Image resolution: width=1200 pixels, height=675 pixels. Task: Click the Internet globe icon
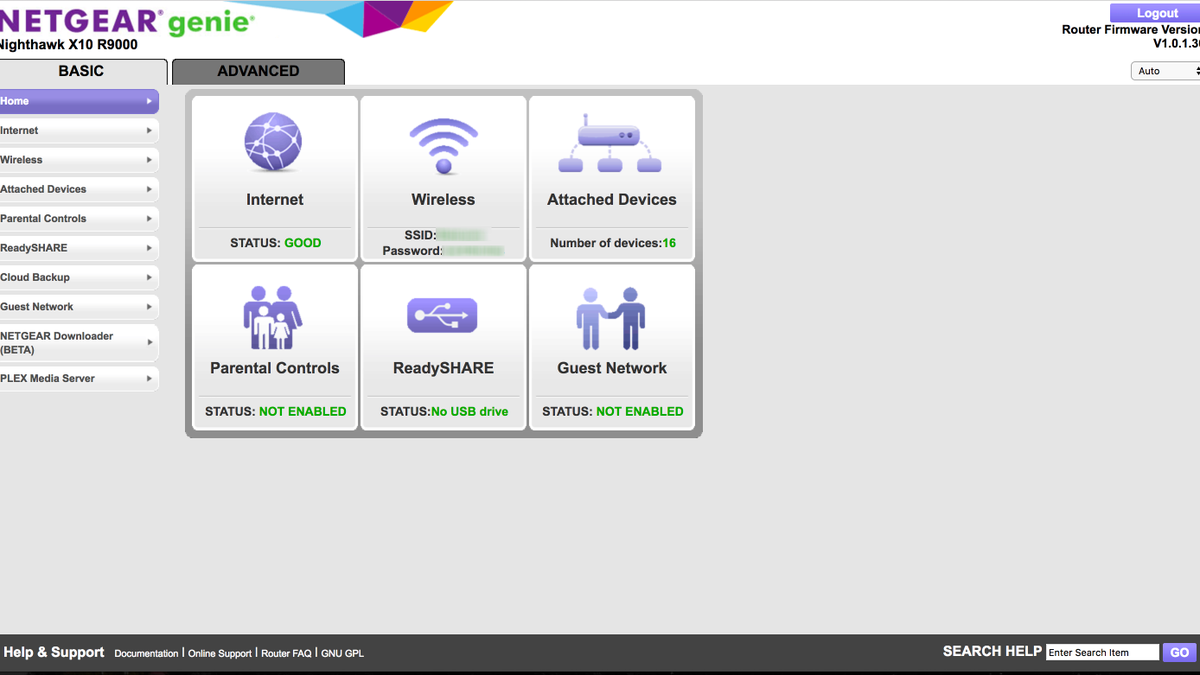(274, 142)
